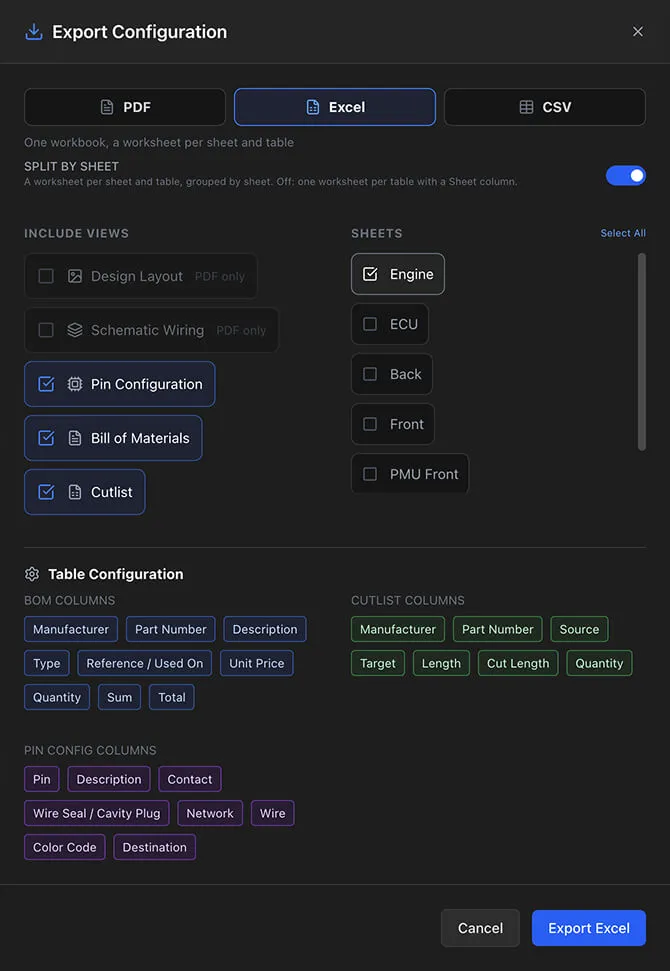Screen dimensions: 670x971
Task: Toggle the Split by Sheet switch
Action: 625,175
